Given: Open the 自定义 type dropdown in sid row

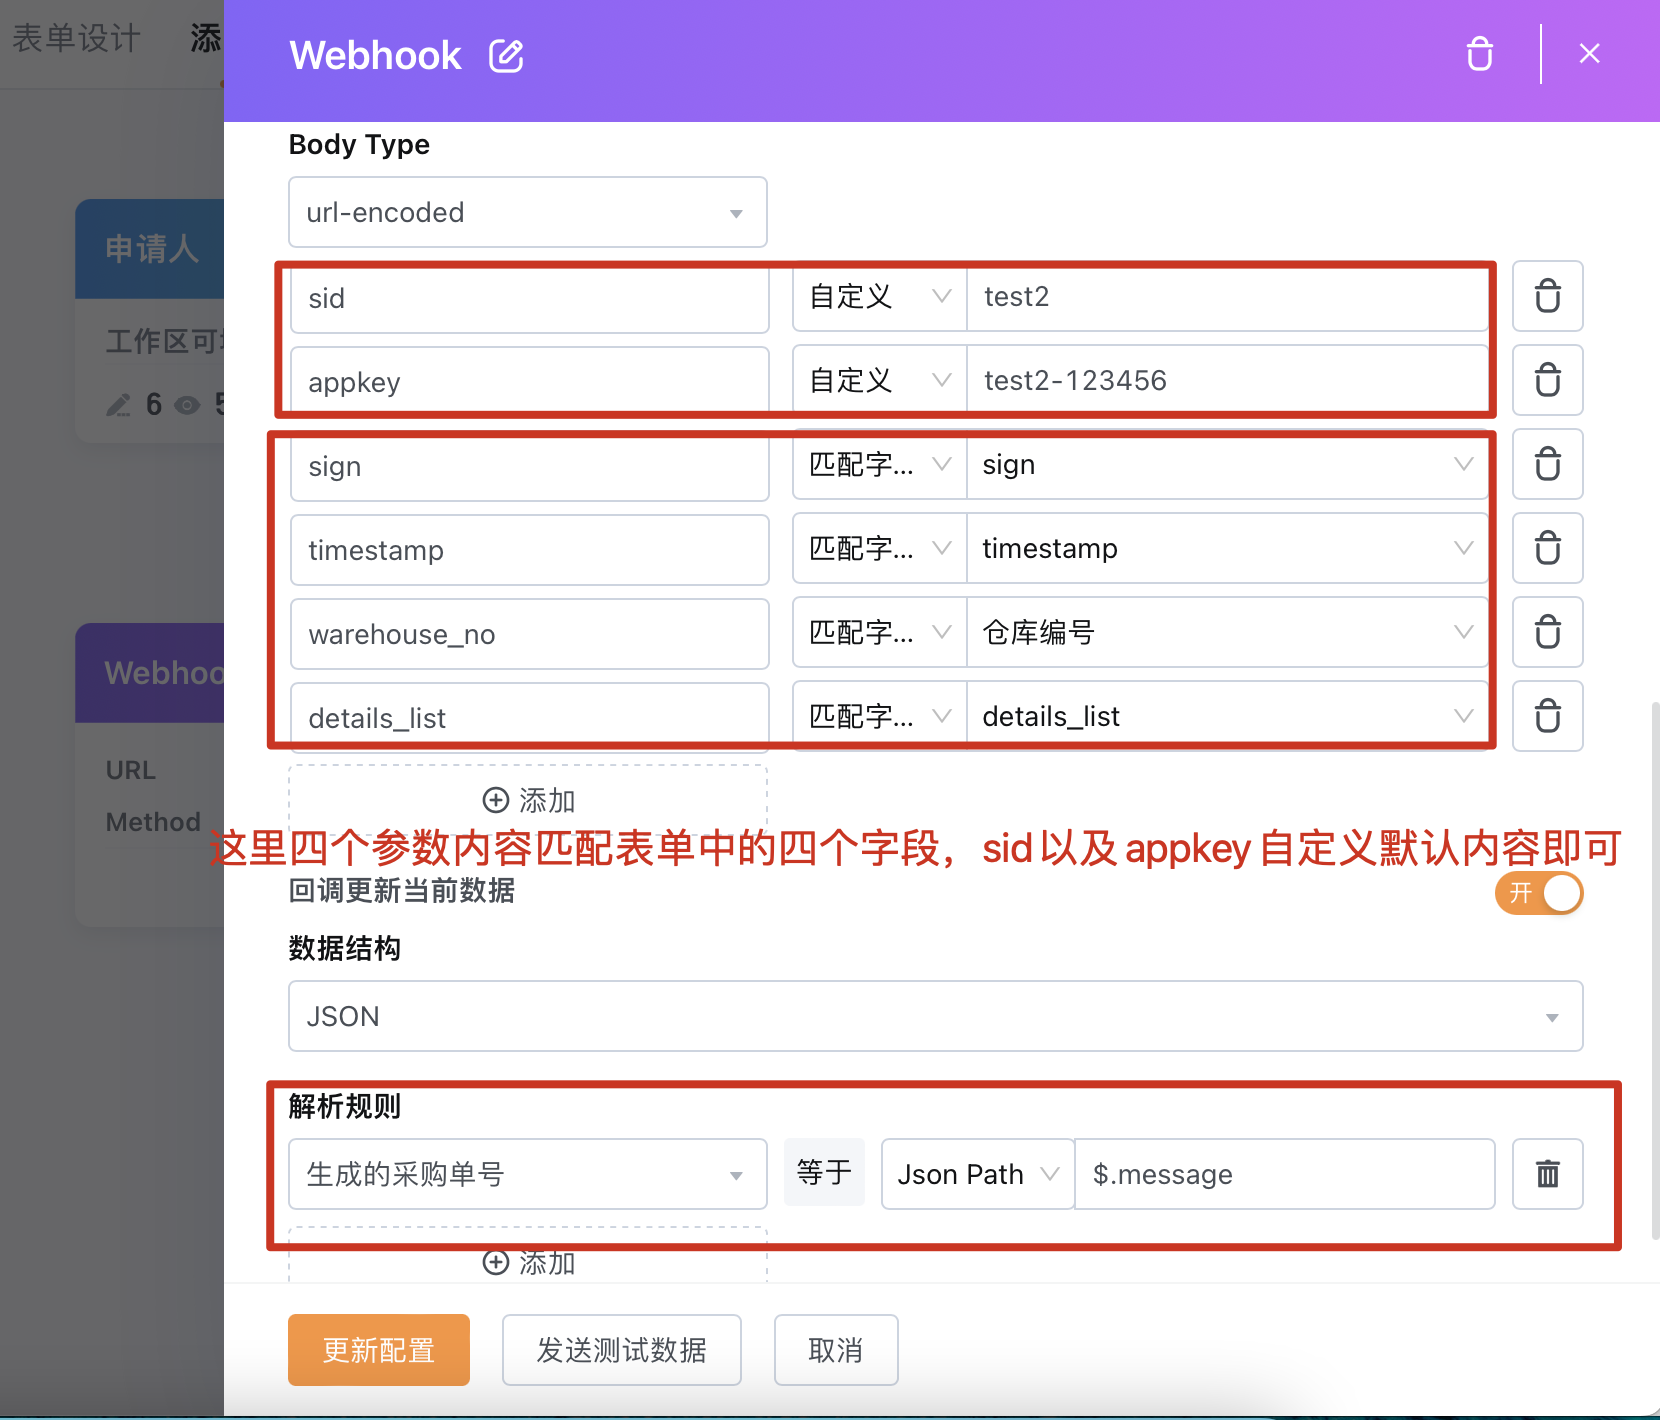Looking at the screenshot, I should 880,296.
